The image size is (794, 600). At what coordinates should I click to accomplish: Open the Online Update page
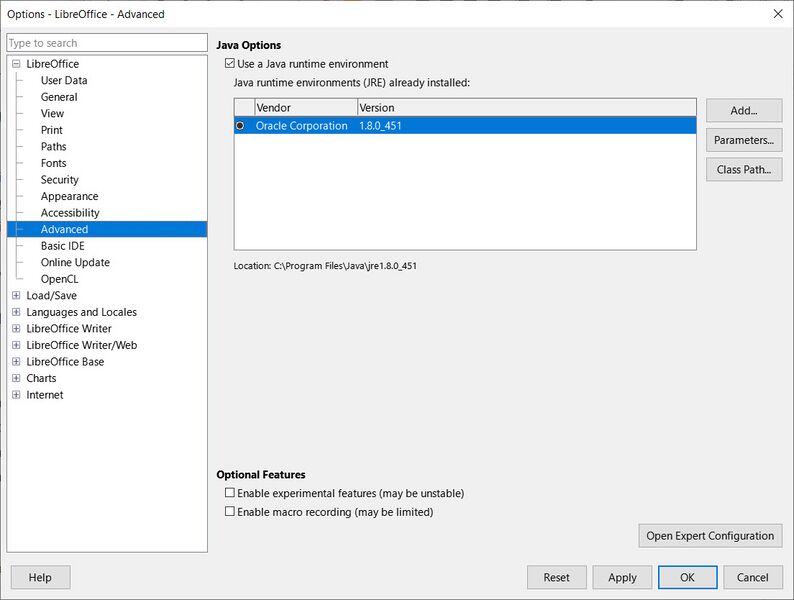pos(75,262)
